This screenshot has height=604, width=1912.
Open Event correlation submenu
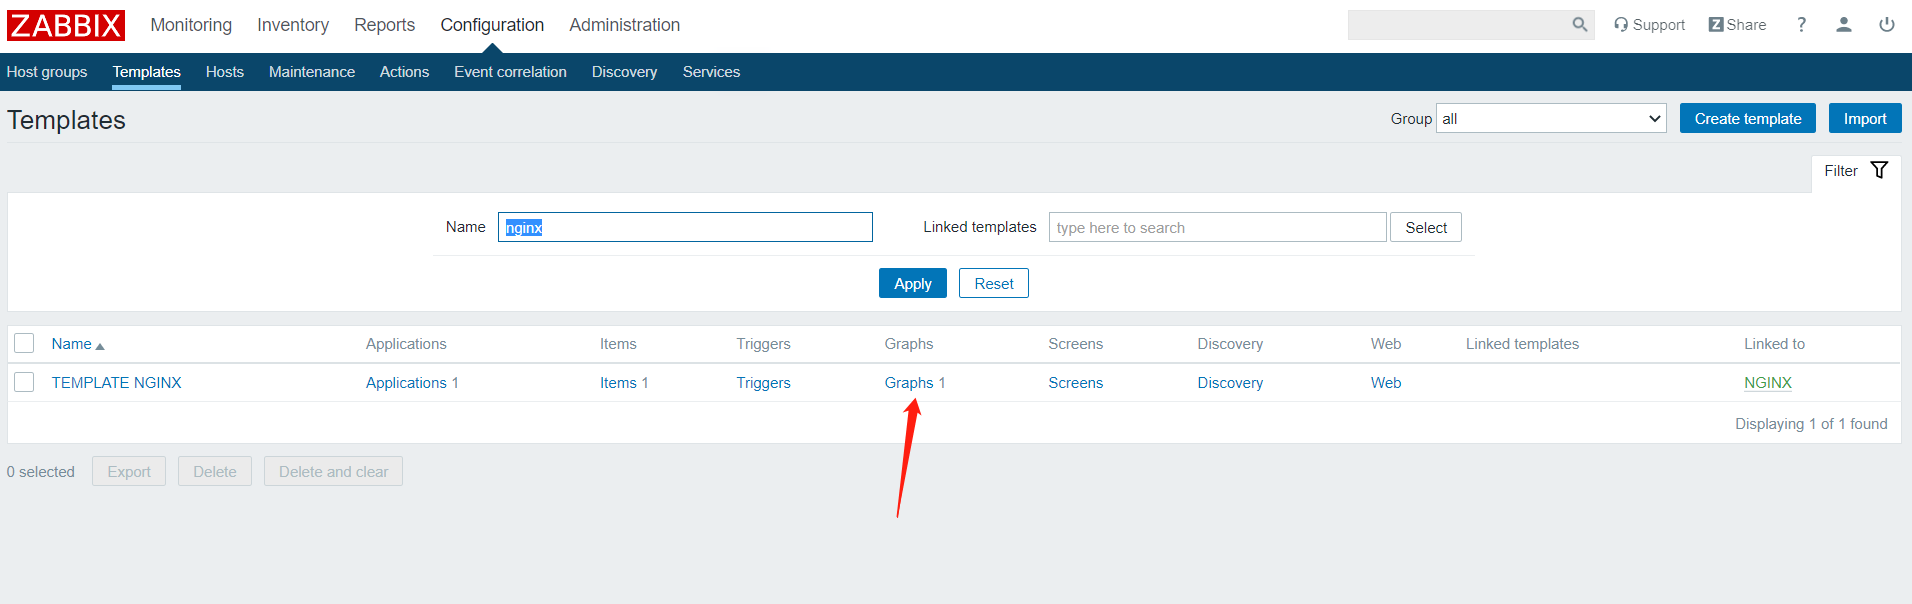510,72
